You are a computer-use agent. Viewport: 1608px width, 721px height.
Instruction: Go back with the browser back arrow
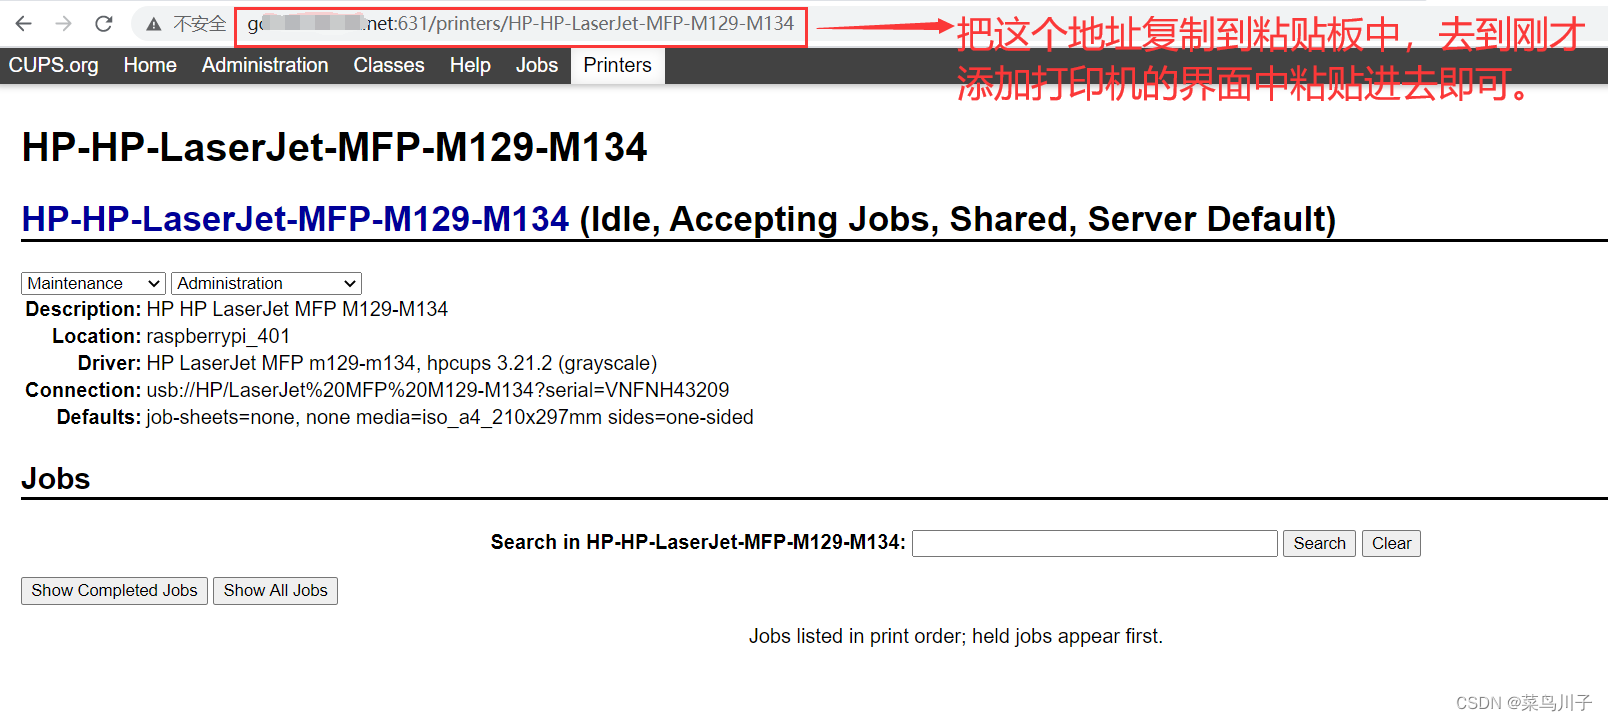click(x=24, y=23)
